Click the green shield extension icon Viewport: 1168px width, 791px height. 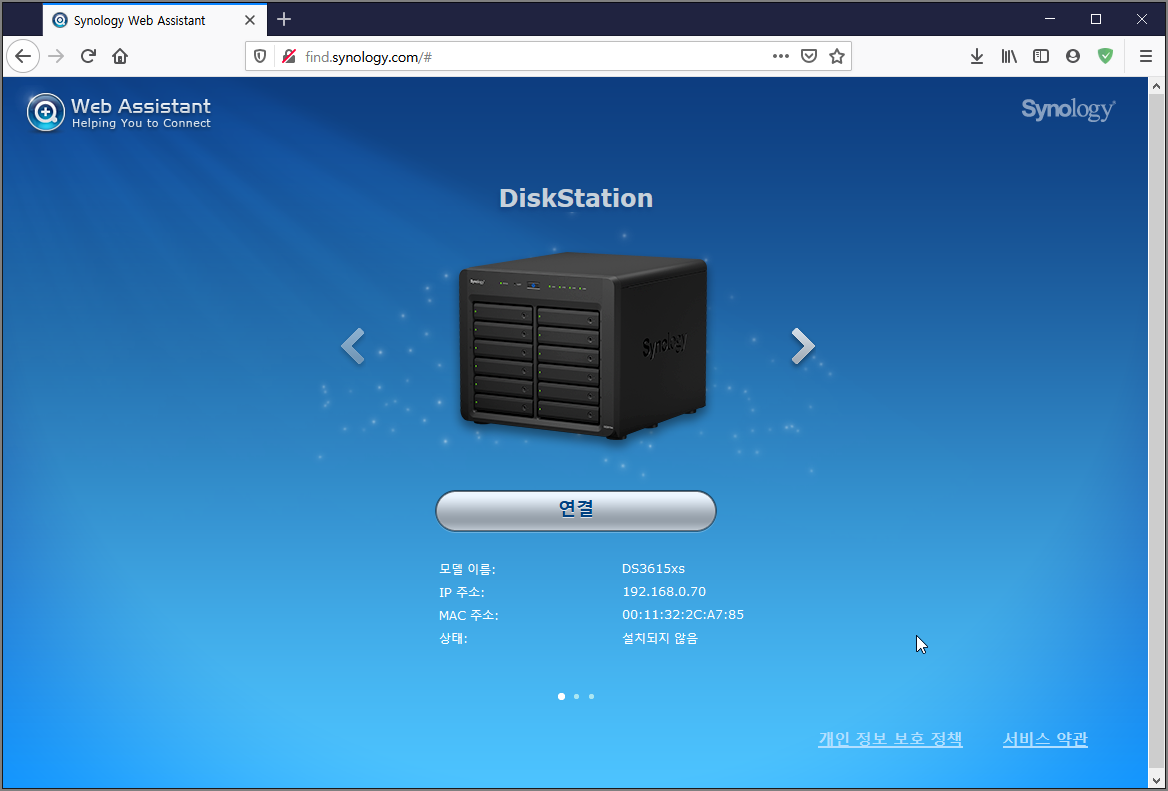pyautogui.click(x=1105, y=57)
